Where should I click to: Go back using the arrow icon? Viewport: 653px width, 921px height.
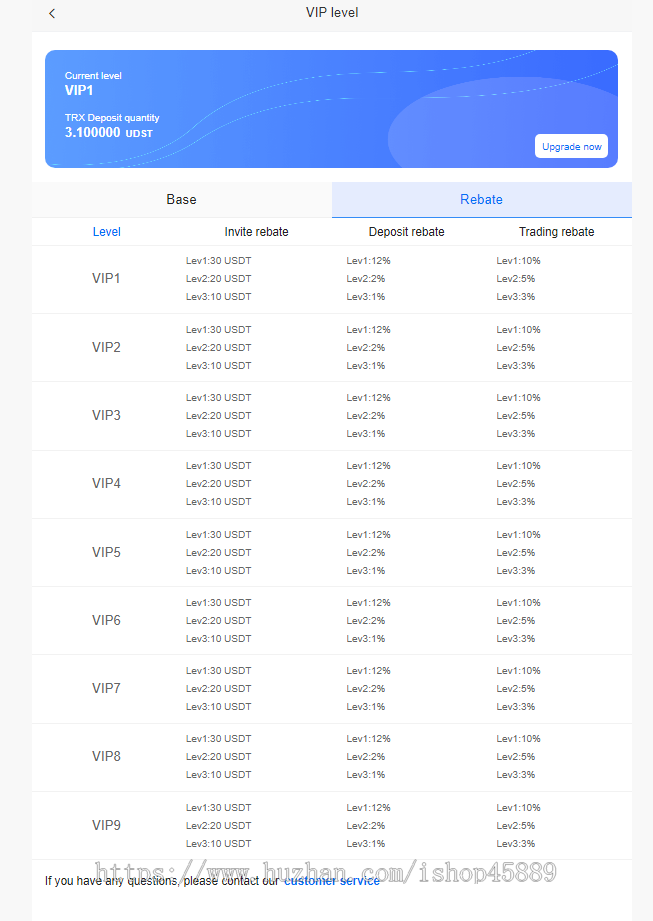[x=52, y=14]
